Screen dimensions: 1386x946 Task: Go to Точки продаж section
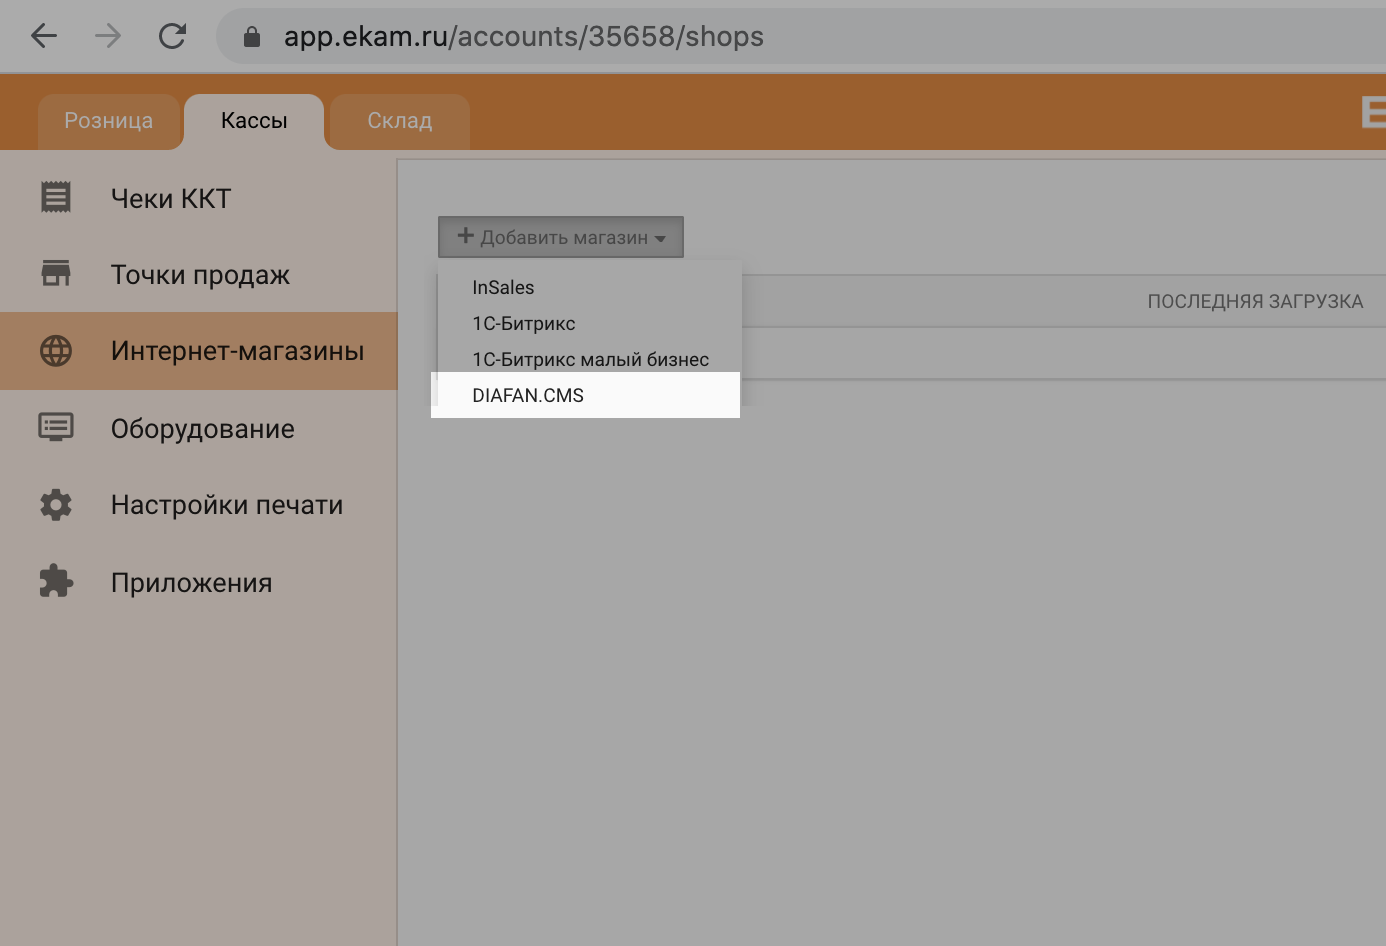[x=199, y=274]
